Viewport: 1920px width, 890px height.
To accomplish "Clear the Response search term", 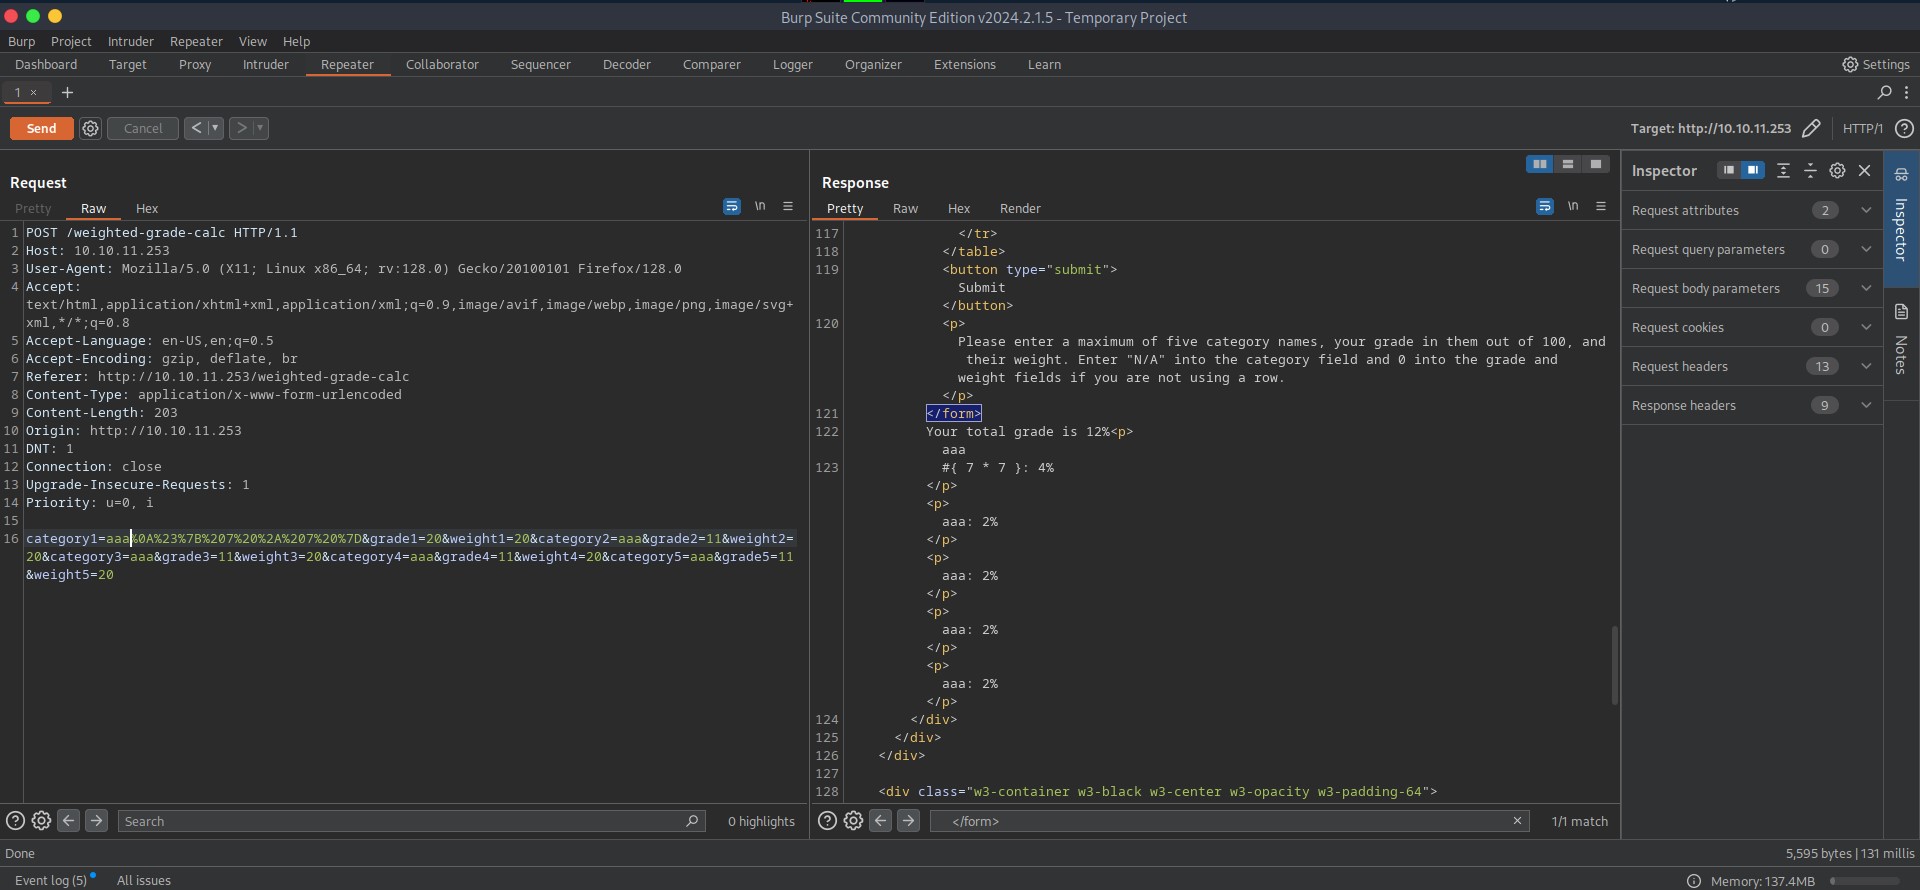I will point(1517,821).
